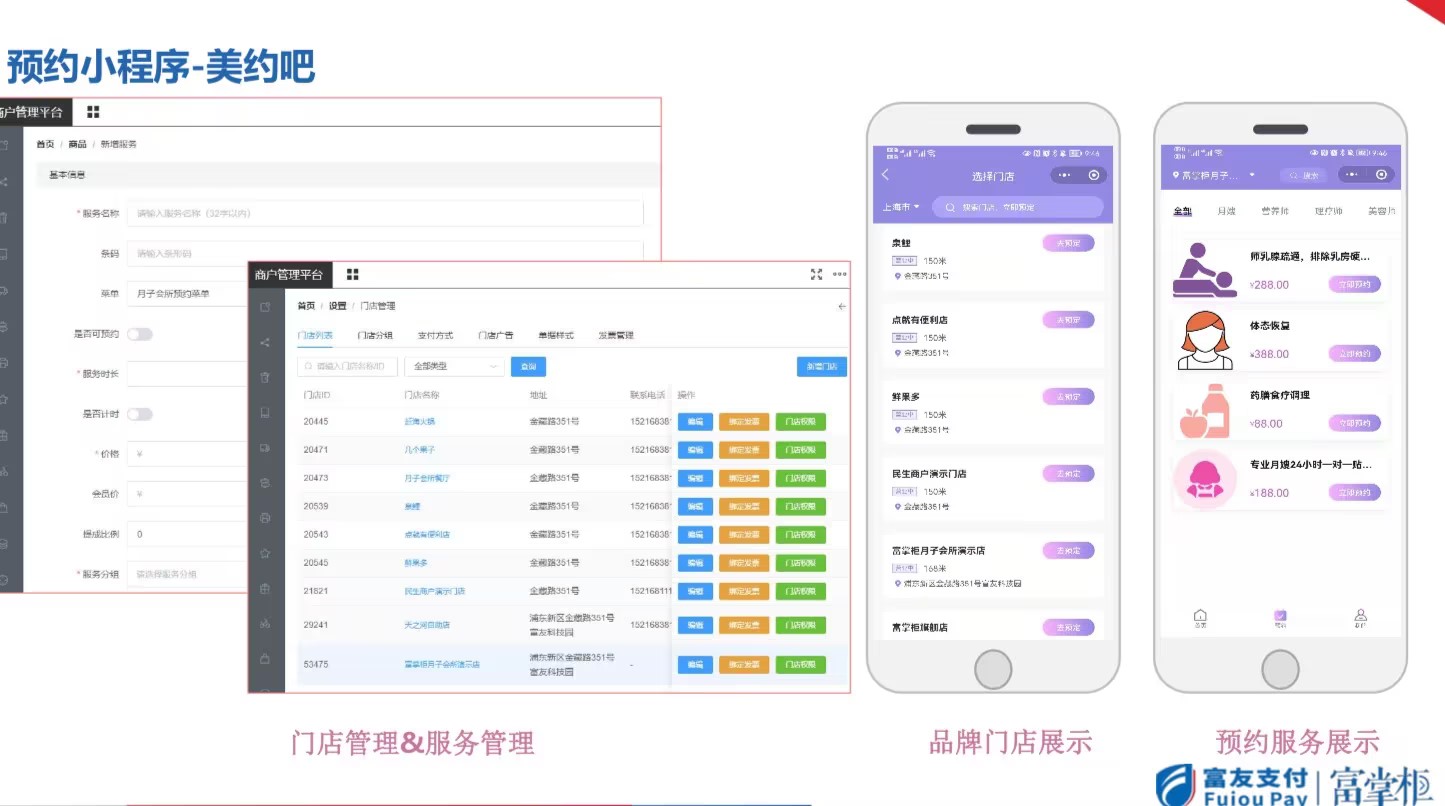1445x806 pixels.
Task: Switch to 门店分组 tab
Action: [x=375, y=335]
